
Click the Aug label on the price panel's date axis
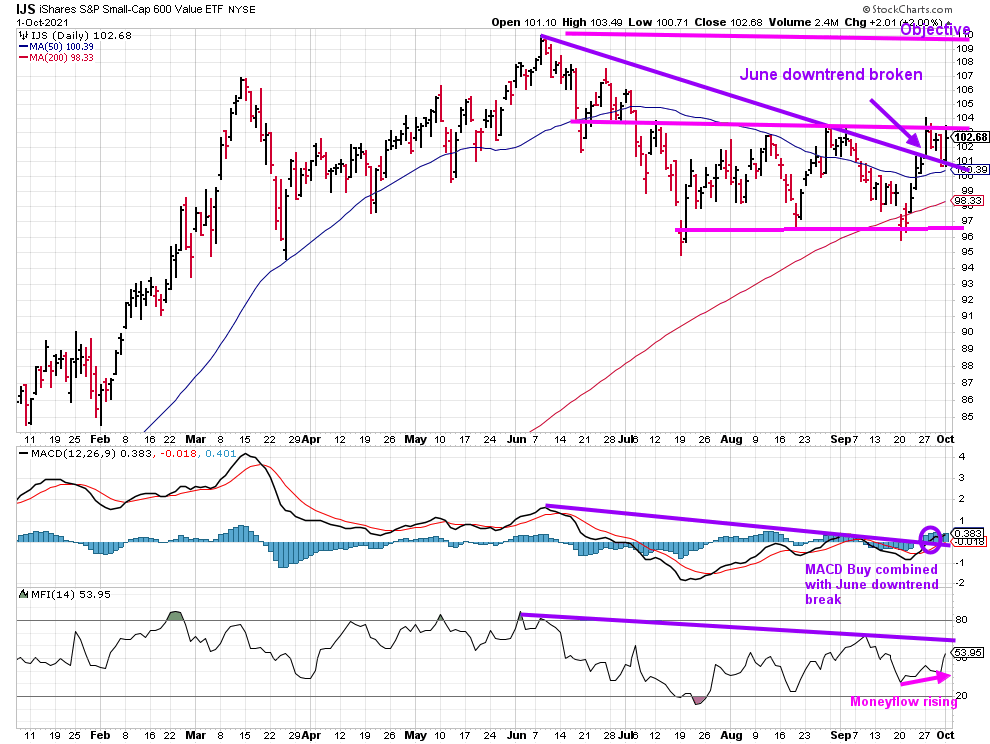[x=731, y=439]
